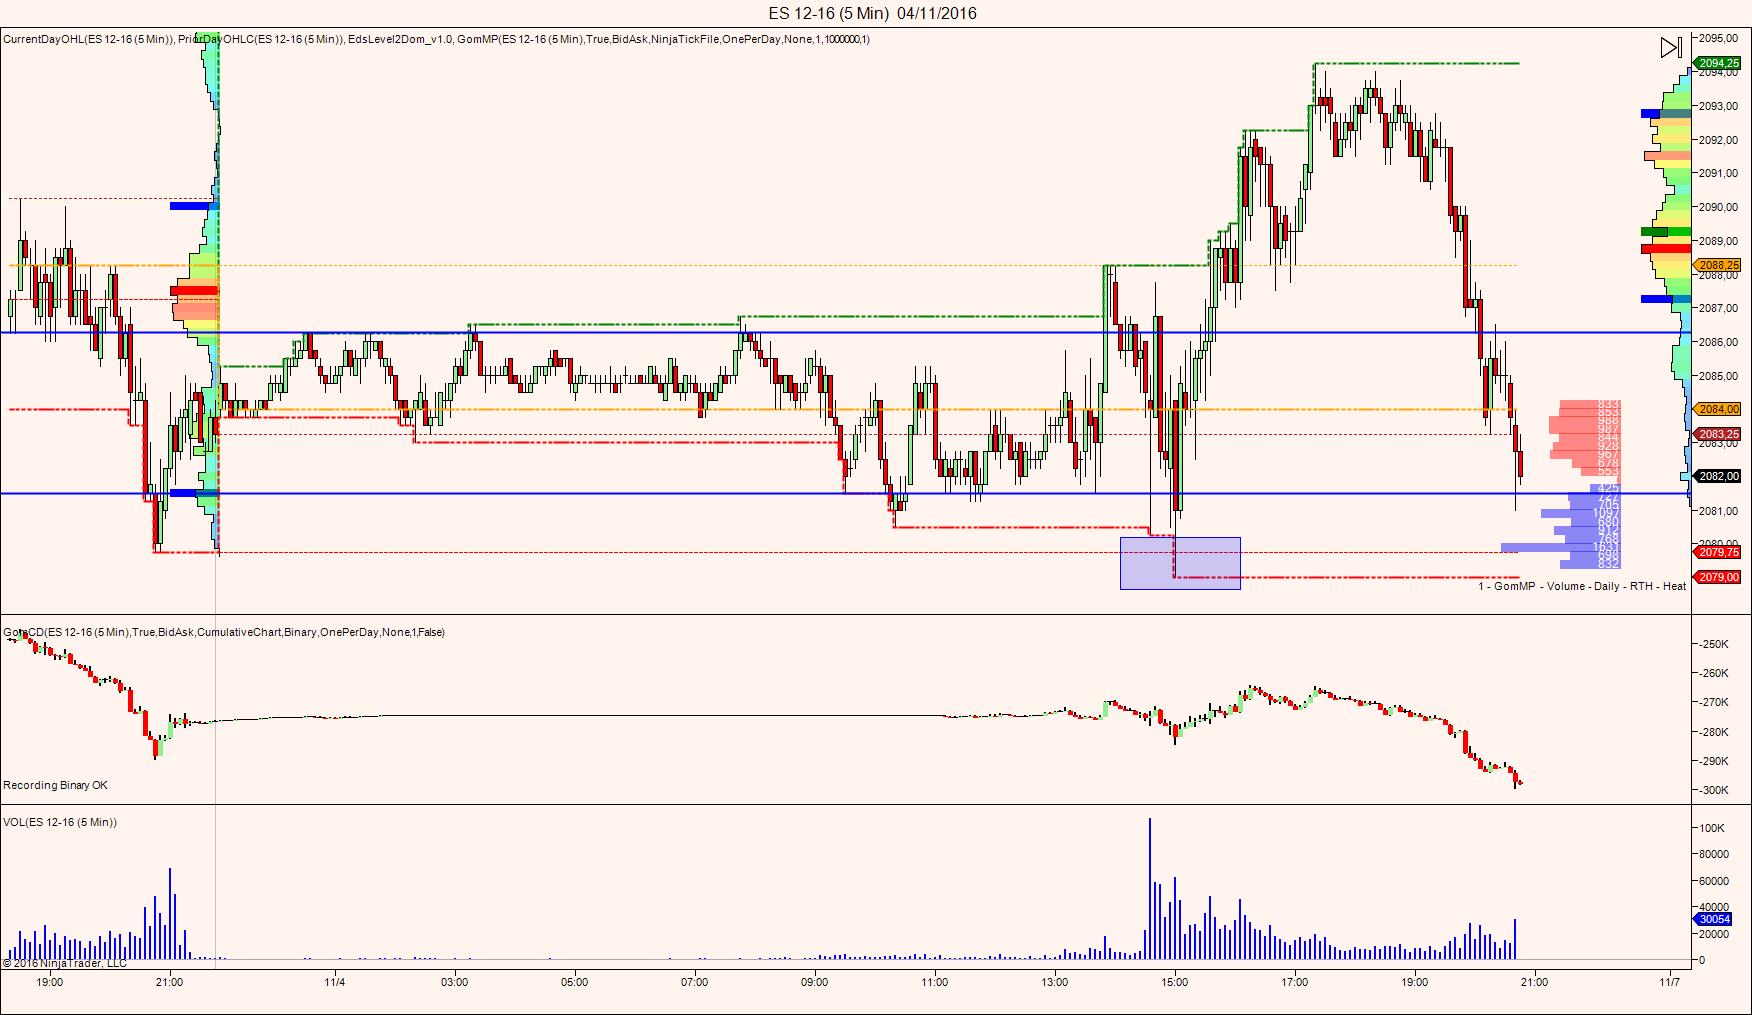Click the 09:00 time axis label

point(815,982)
